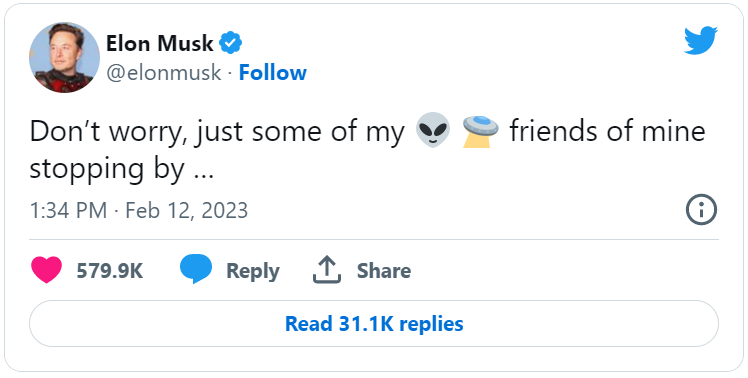Image resolution: width=748 pixels, height=378 pixels.
Task: Open the Elon Musk display name
Action: (x=159, y=43)
